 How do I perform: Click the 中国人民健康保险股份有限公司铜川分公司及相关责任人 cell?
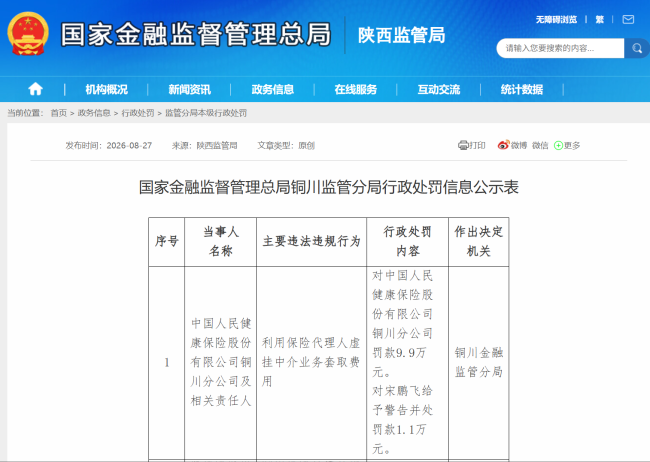point(221,362)
